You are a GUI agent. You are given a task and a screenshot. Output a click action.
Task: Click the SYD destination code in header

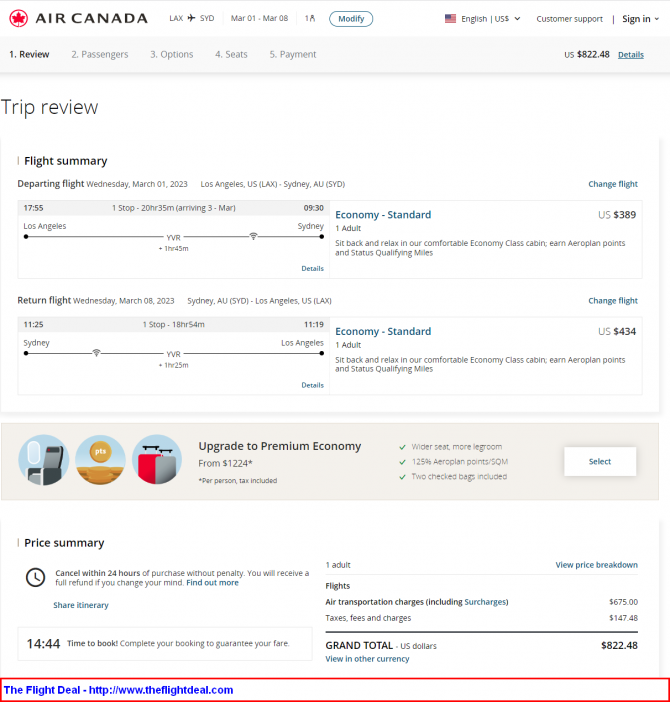click(207, 18)
